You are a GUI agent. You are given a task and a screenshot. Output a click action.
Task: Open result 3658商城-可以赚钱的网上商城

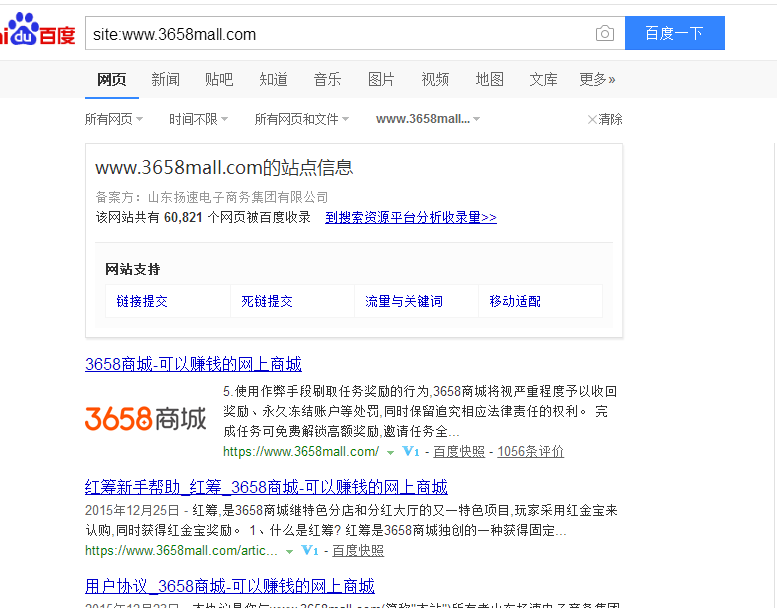pyautogui.click(x=193, y=364)
